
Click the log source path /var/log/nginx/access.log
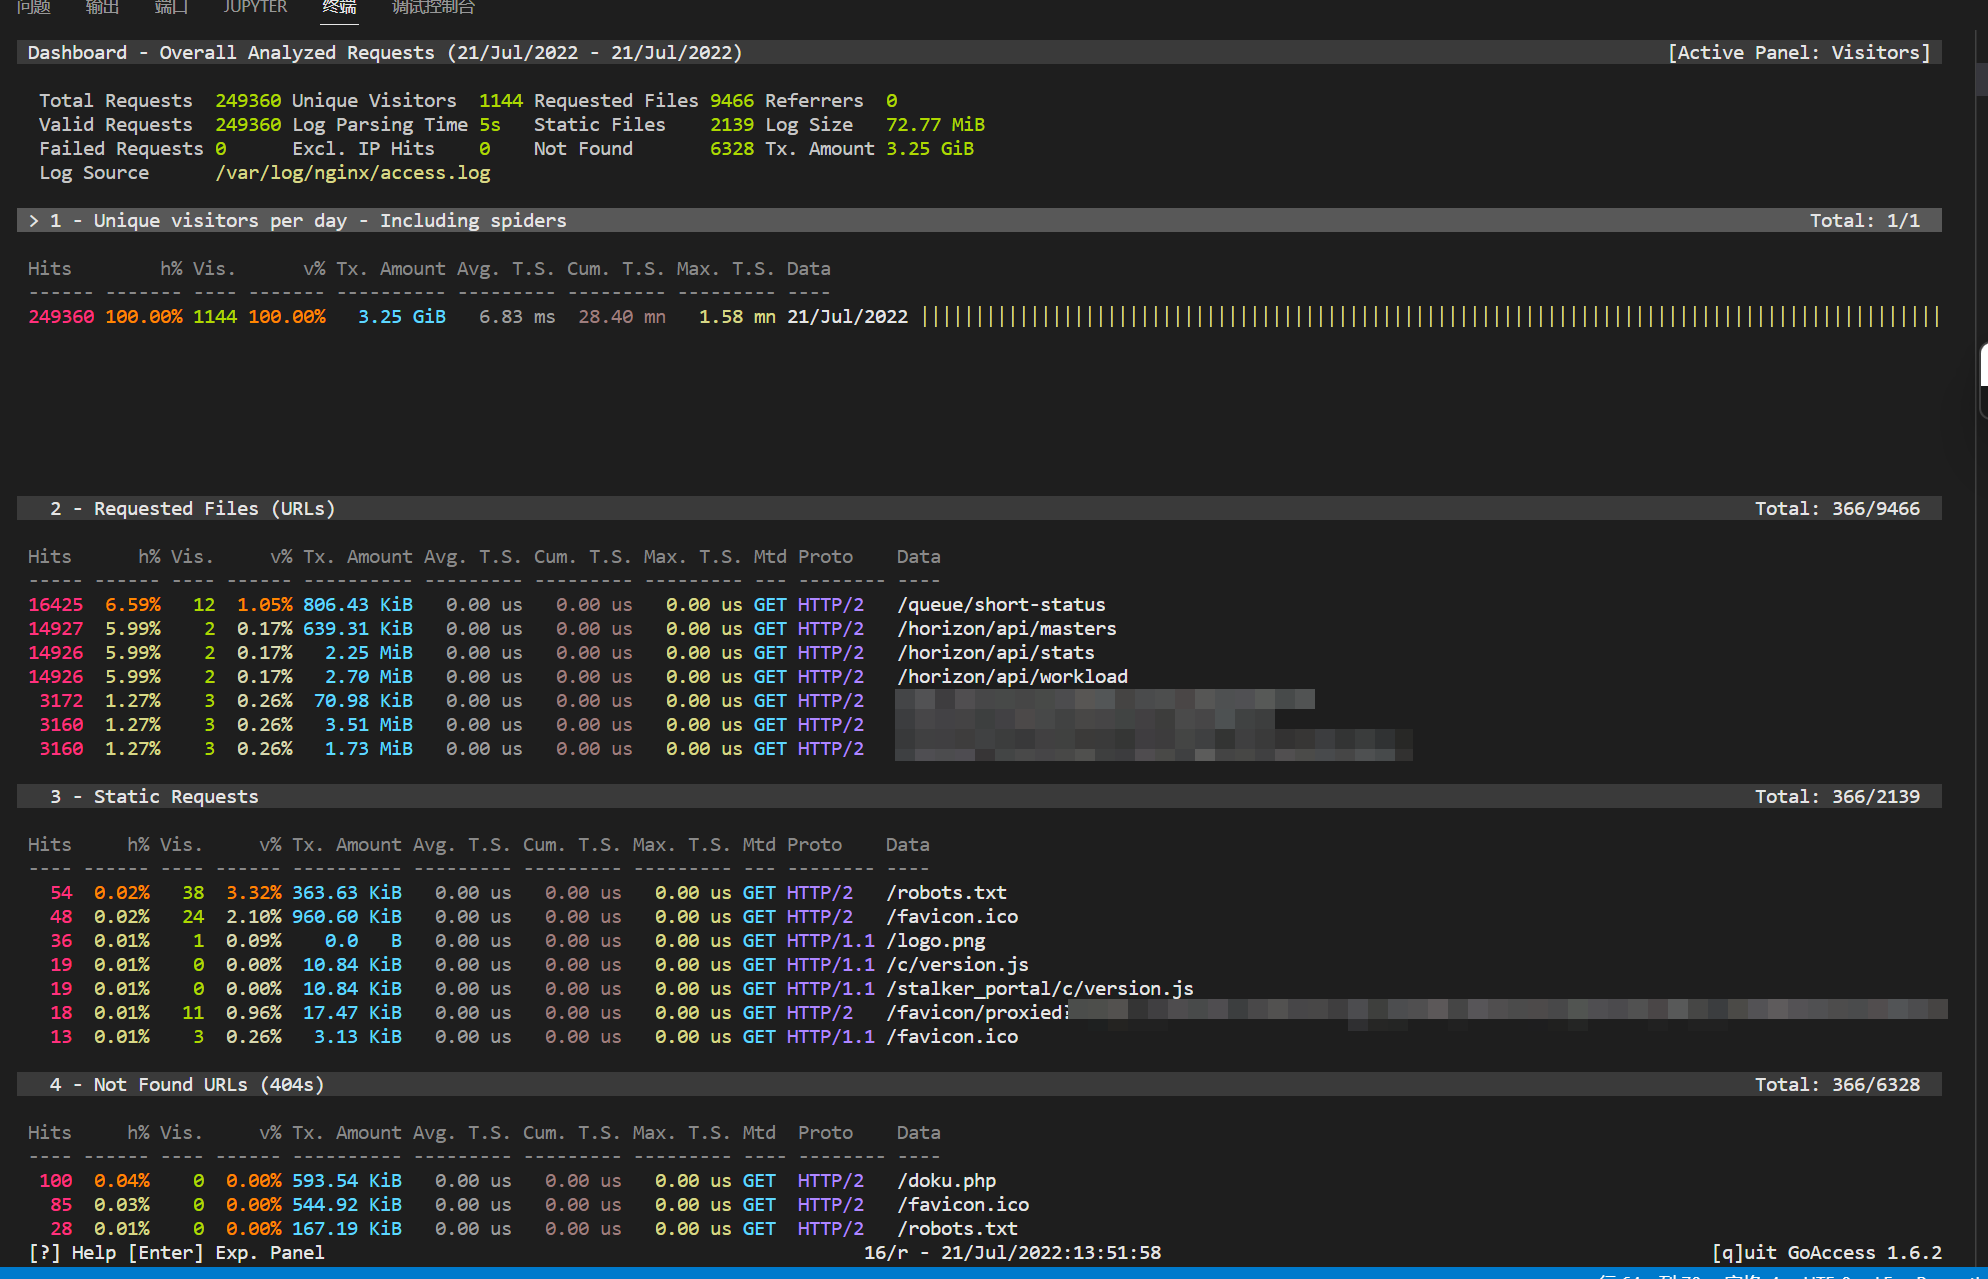tap(353, 172)
